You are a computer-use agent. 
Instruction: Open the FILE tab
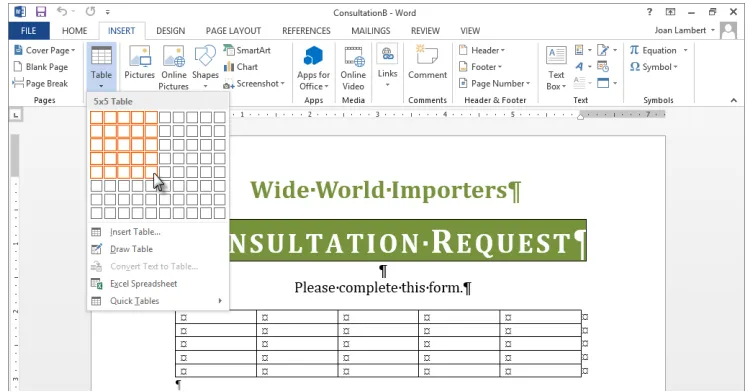pos(29,31)
